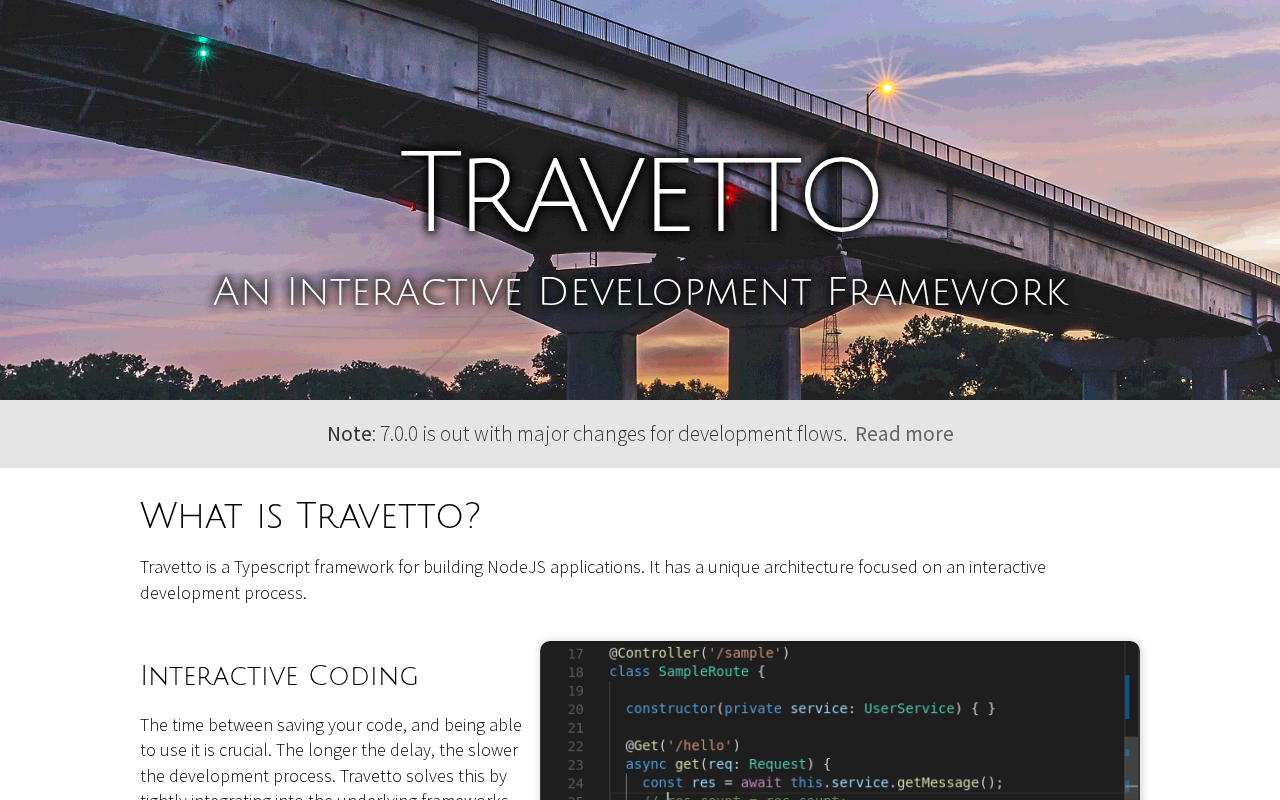Open the code editor screenshot thumbnail
Viewport: 1280px width, 800px height.
coord(840,720)
